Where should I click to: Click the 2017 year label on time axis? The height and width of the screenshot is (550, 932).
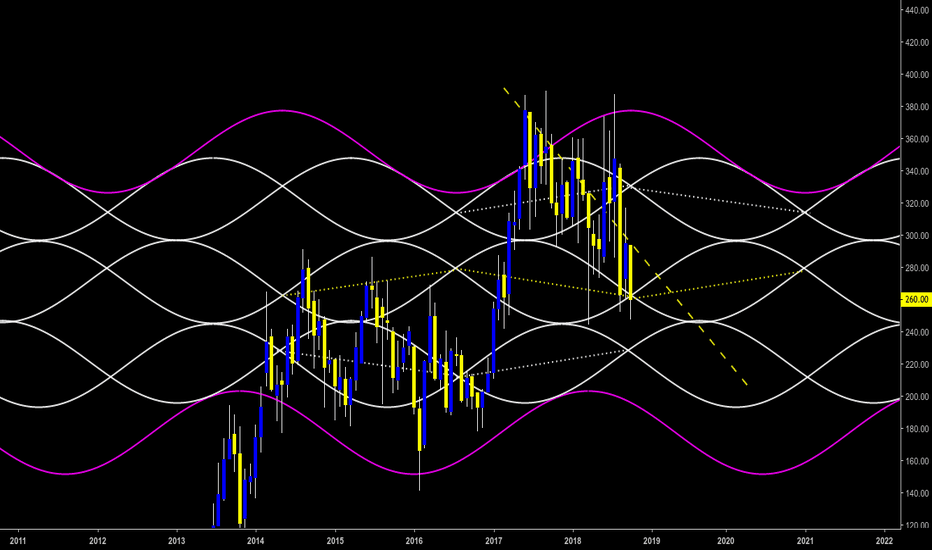point(494,540)
